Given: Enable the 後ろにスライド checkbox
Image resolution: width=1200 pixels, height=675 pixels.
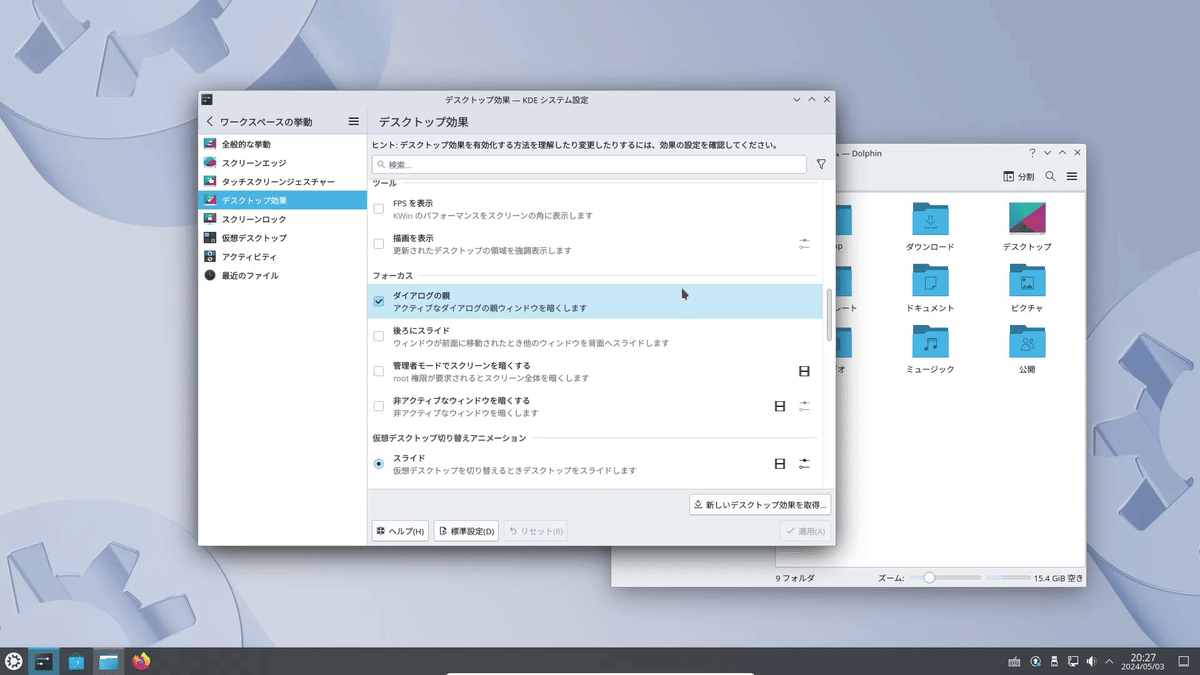Looking at the screenshot, I should (x=379, y=336).
